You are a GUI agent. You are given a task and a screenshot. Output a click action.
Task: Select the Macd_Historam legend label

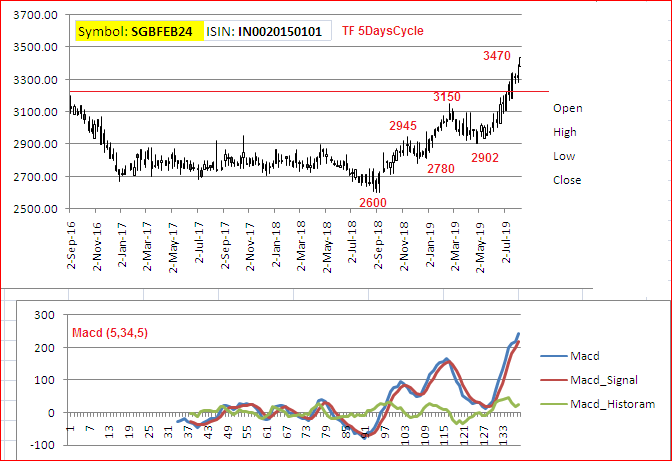612,404
